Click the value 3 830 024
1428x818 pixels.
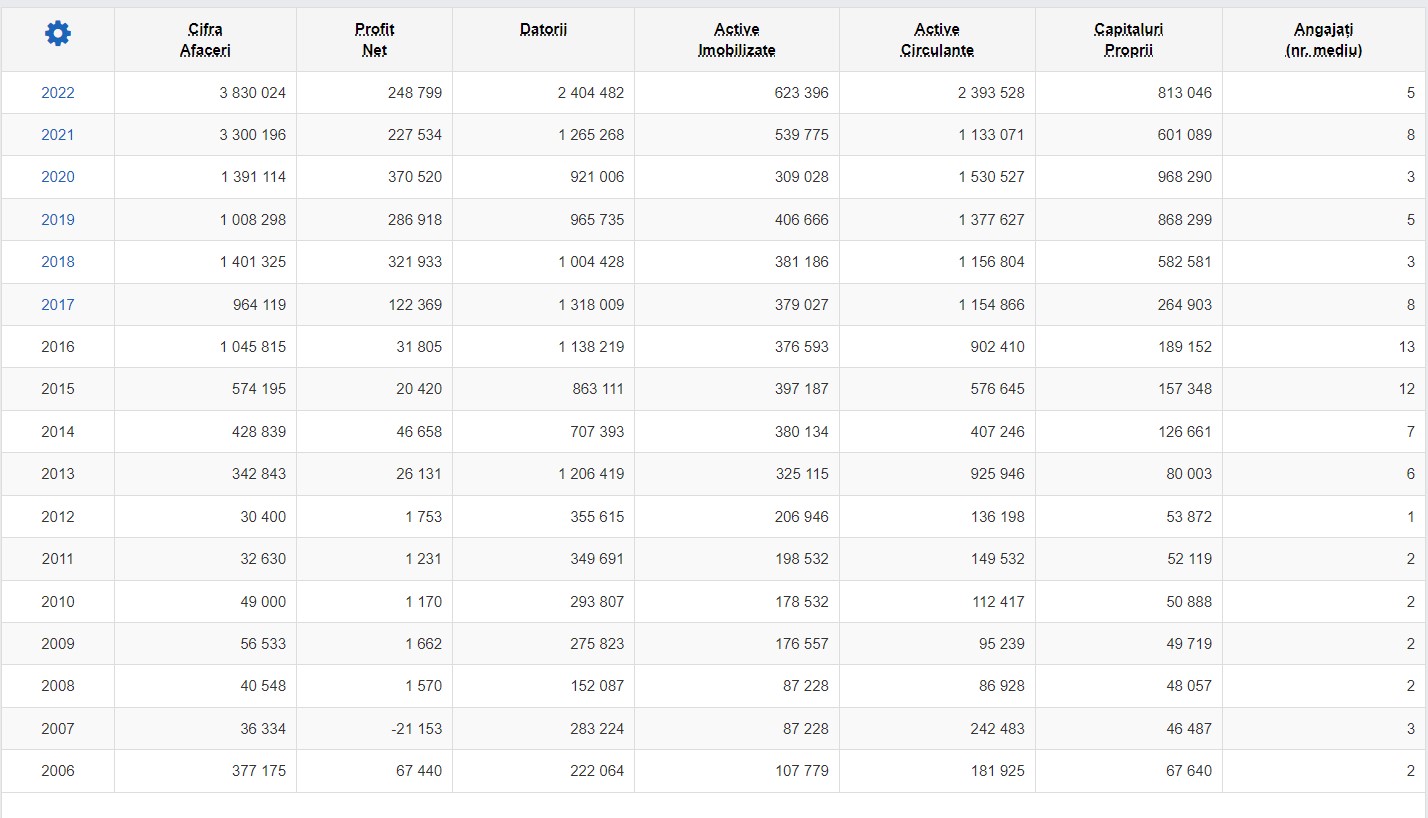253,93
